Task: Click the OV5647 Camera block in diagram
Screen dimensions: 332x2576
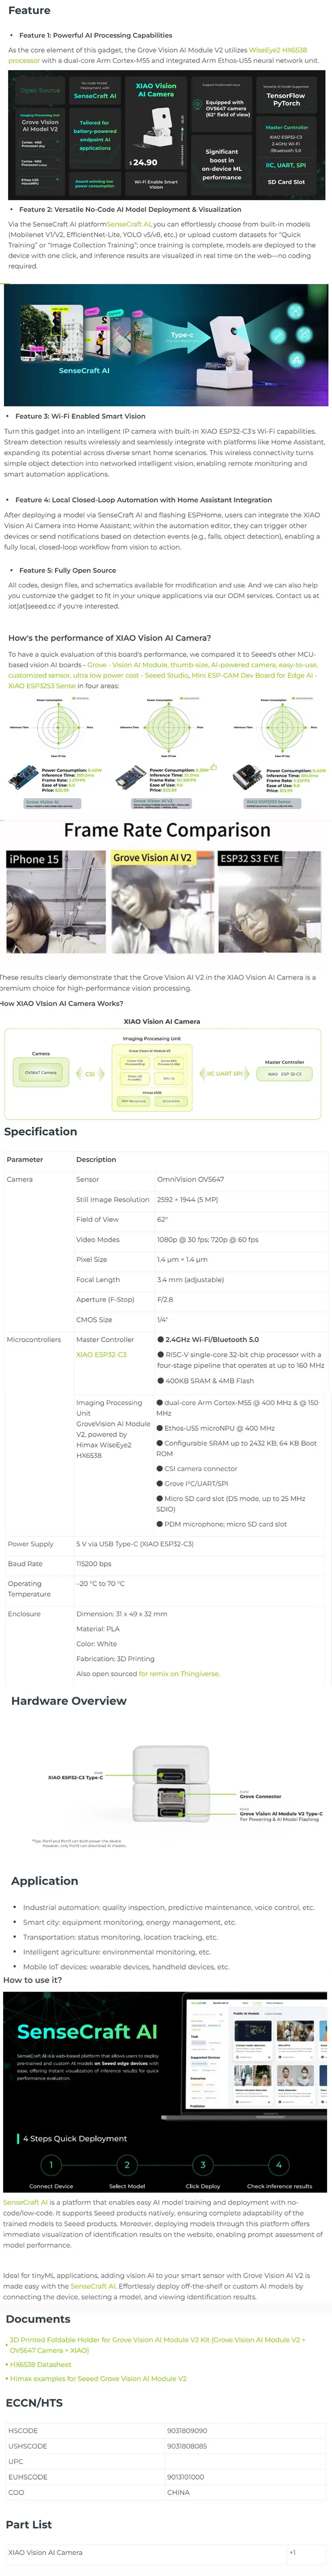Action: pos(41,1073)
